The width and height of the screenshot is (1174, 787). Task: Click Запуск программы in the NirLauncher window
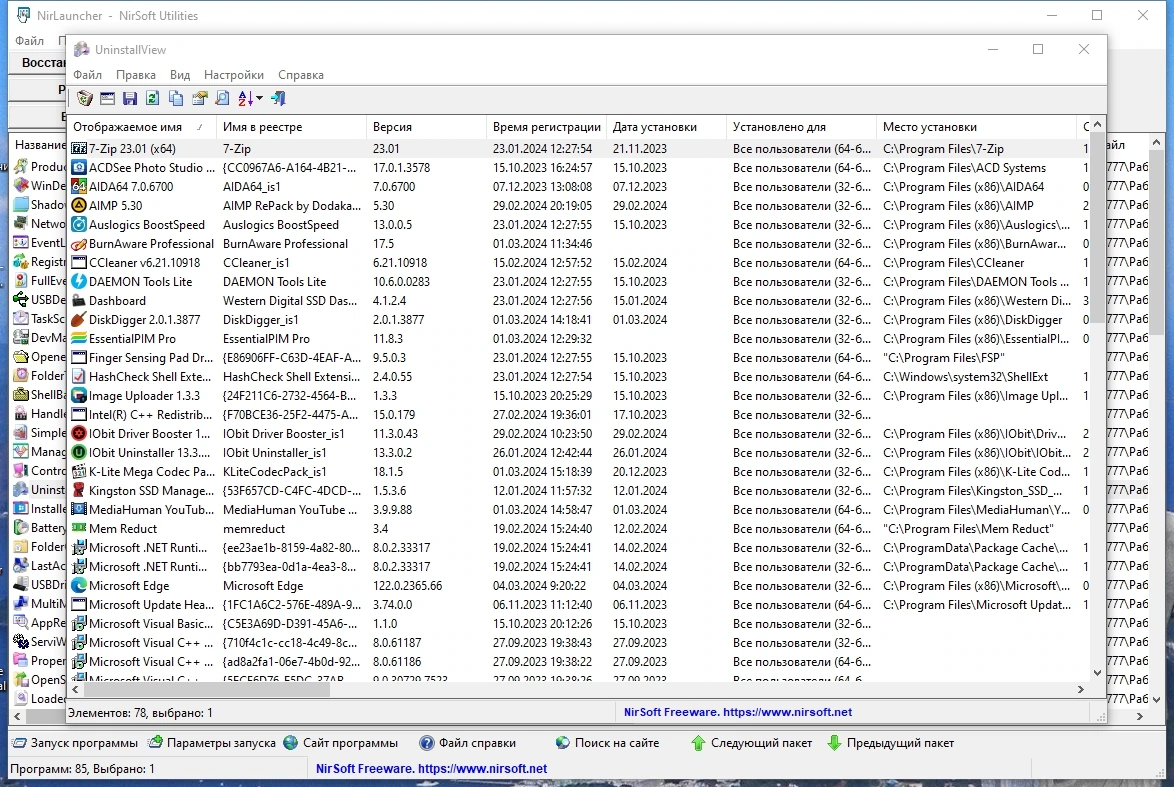click(x=75, y=743)
